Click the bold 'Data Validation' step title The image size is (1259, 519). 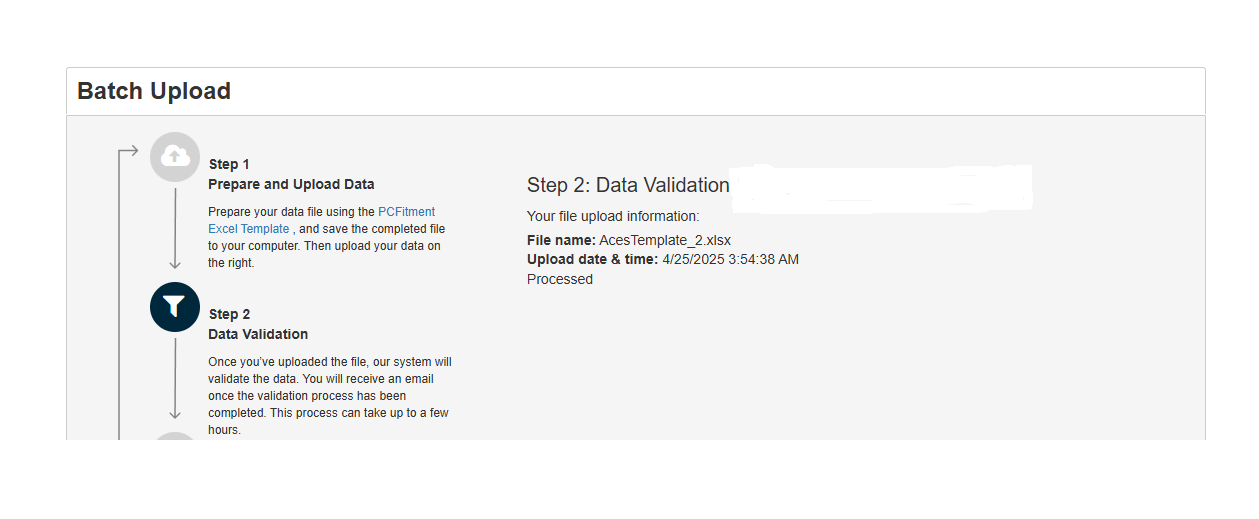258,334
